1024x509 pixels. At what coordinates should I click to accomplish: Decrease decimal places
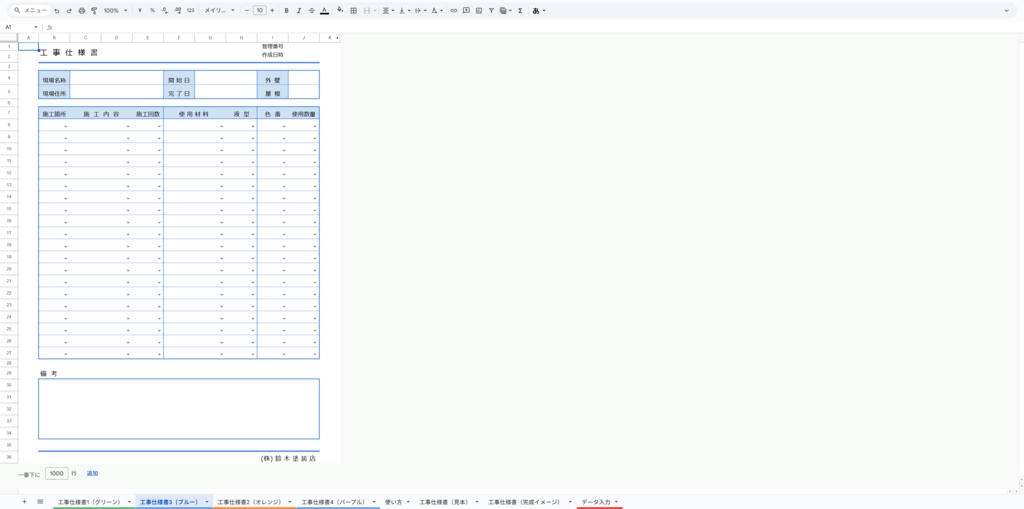pos(165,10)
